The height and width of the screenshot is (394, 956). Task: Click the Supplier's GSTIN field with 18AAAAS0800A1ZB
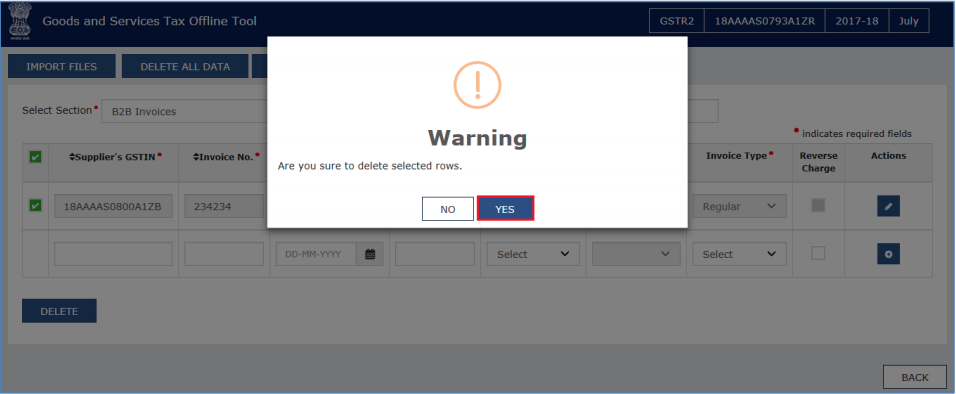coord(113,206)
